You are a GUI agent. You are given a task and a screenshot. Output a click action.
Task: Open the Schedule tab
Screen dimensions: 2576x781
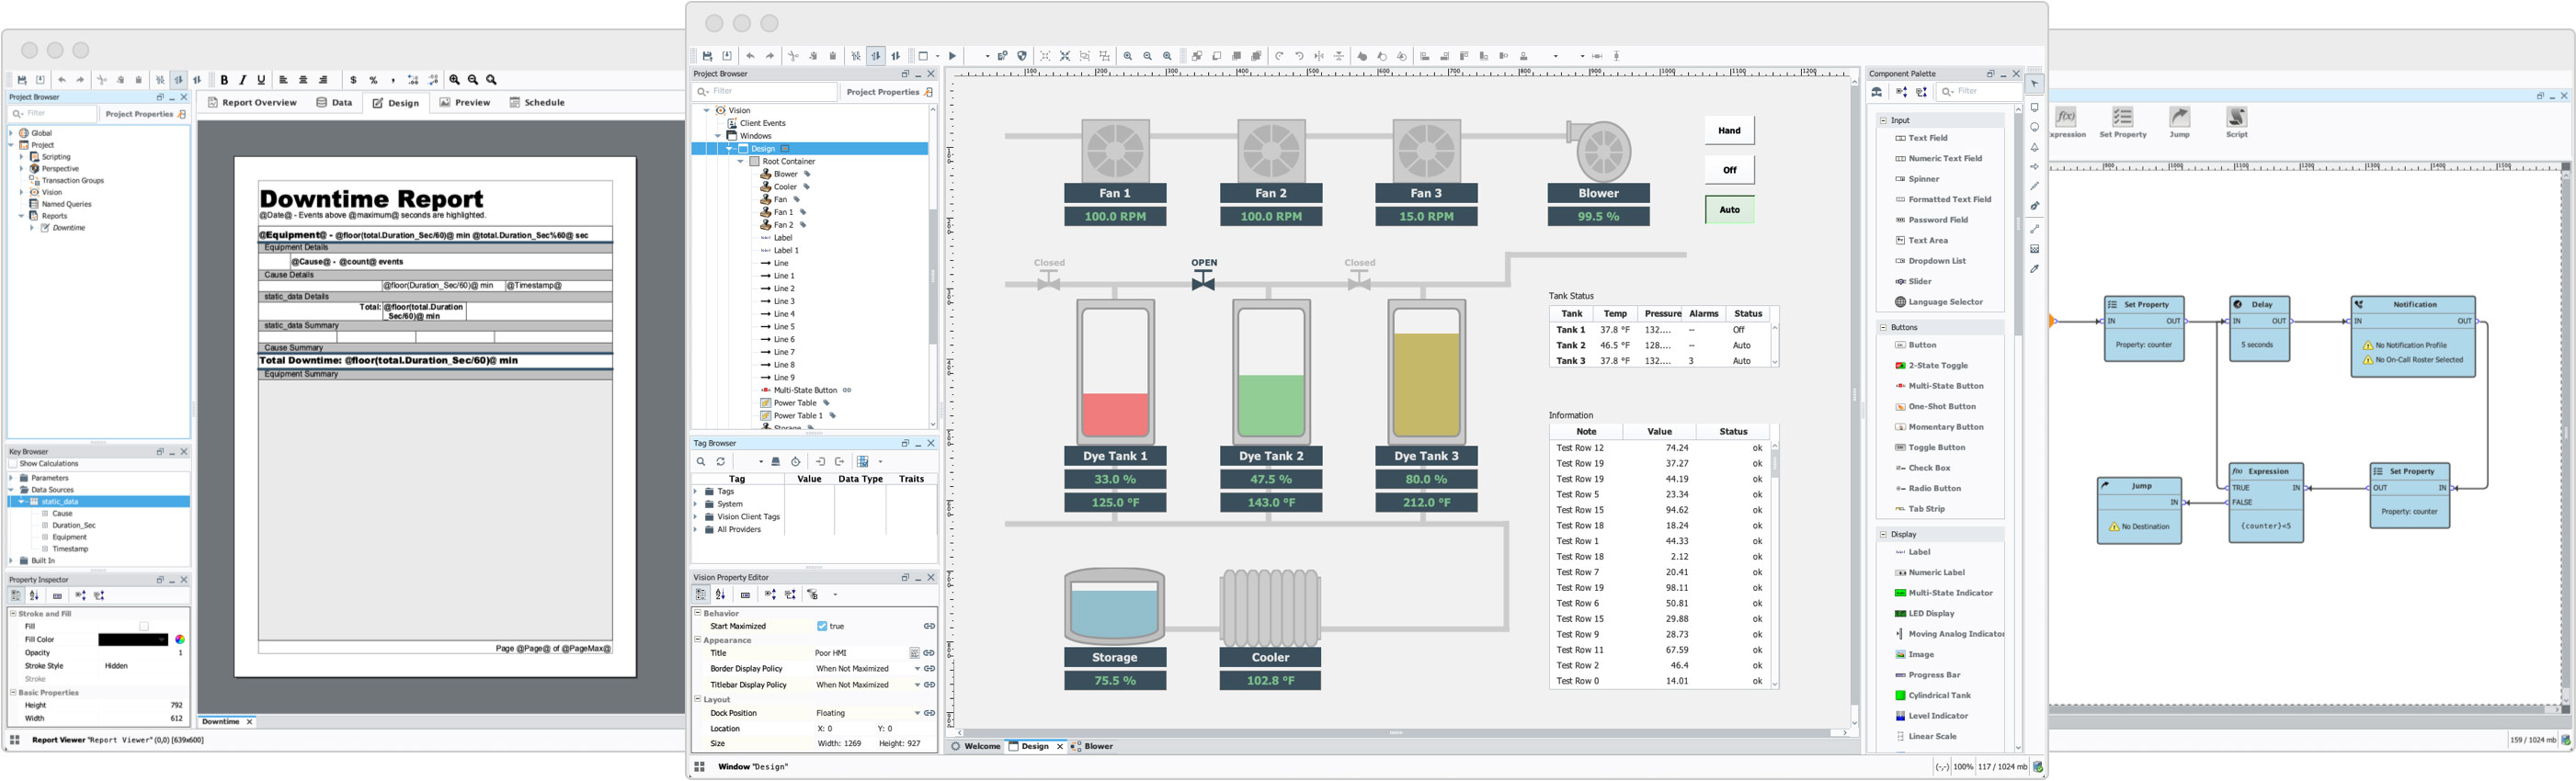[537, 103]
